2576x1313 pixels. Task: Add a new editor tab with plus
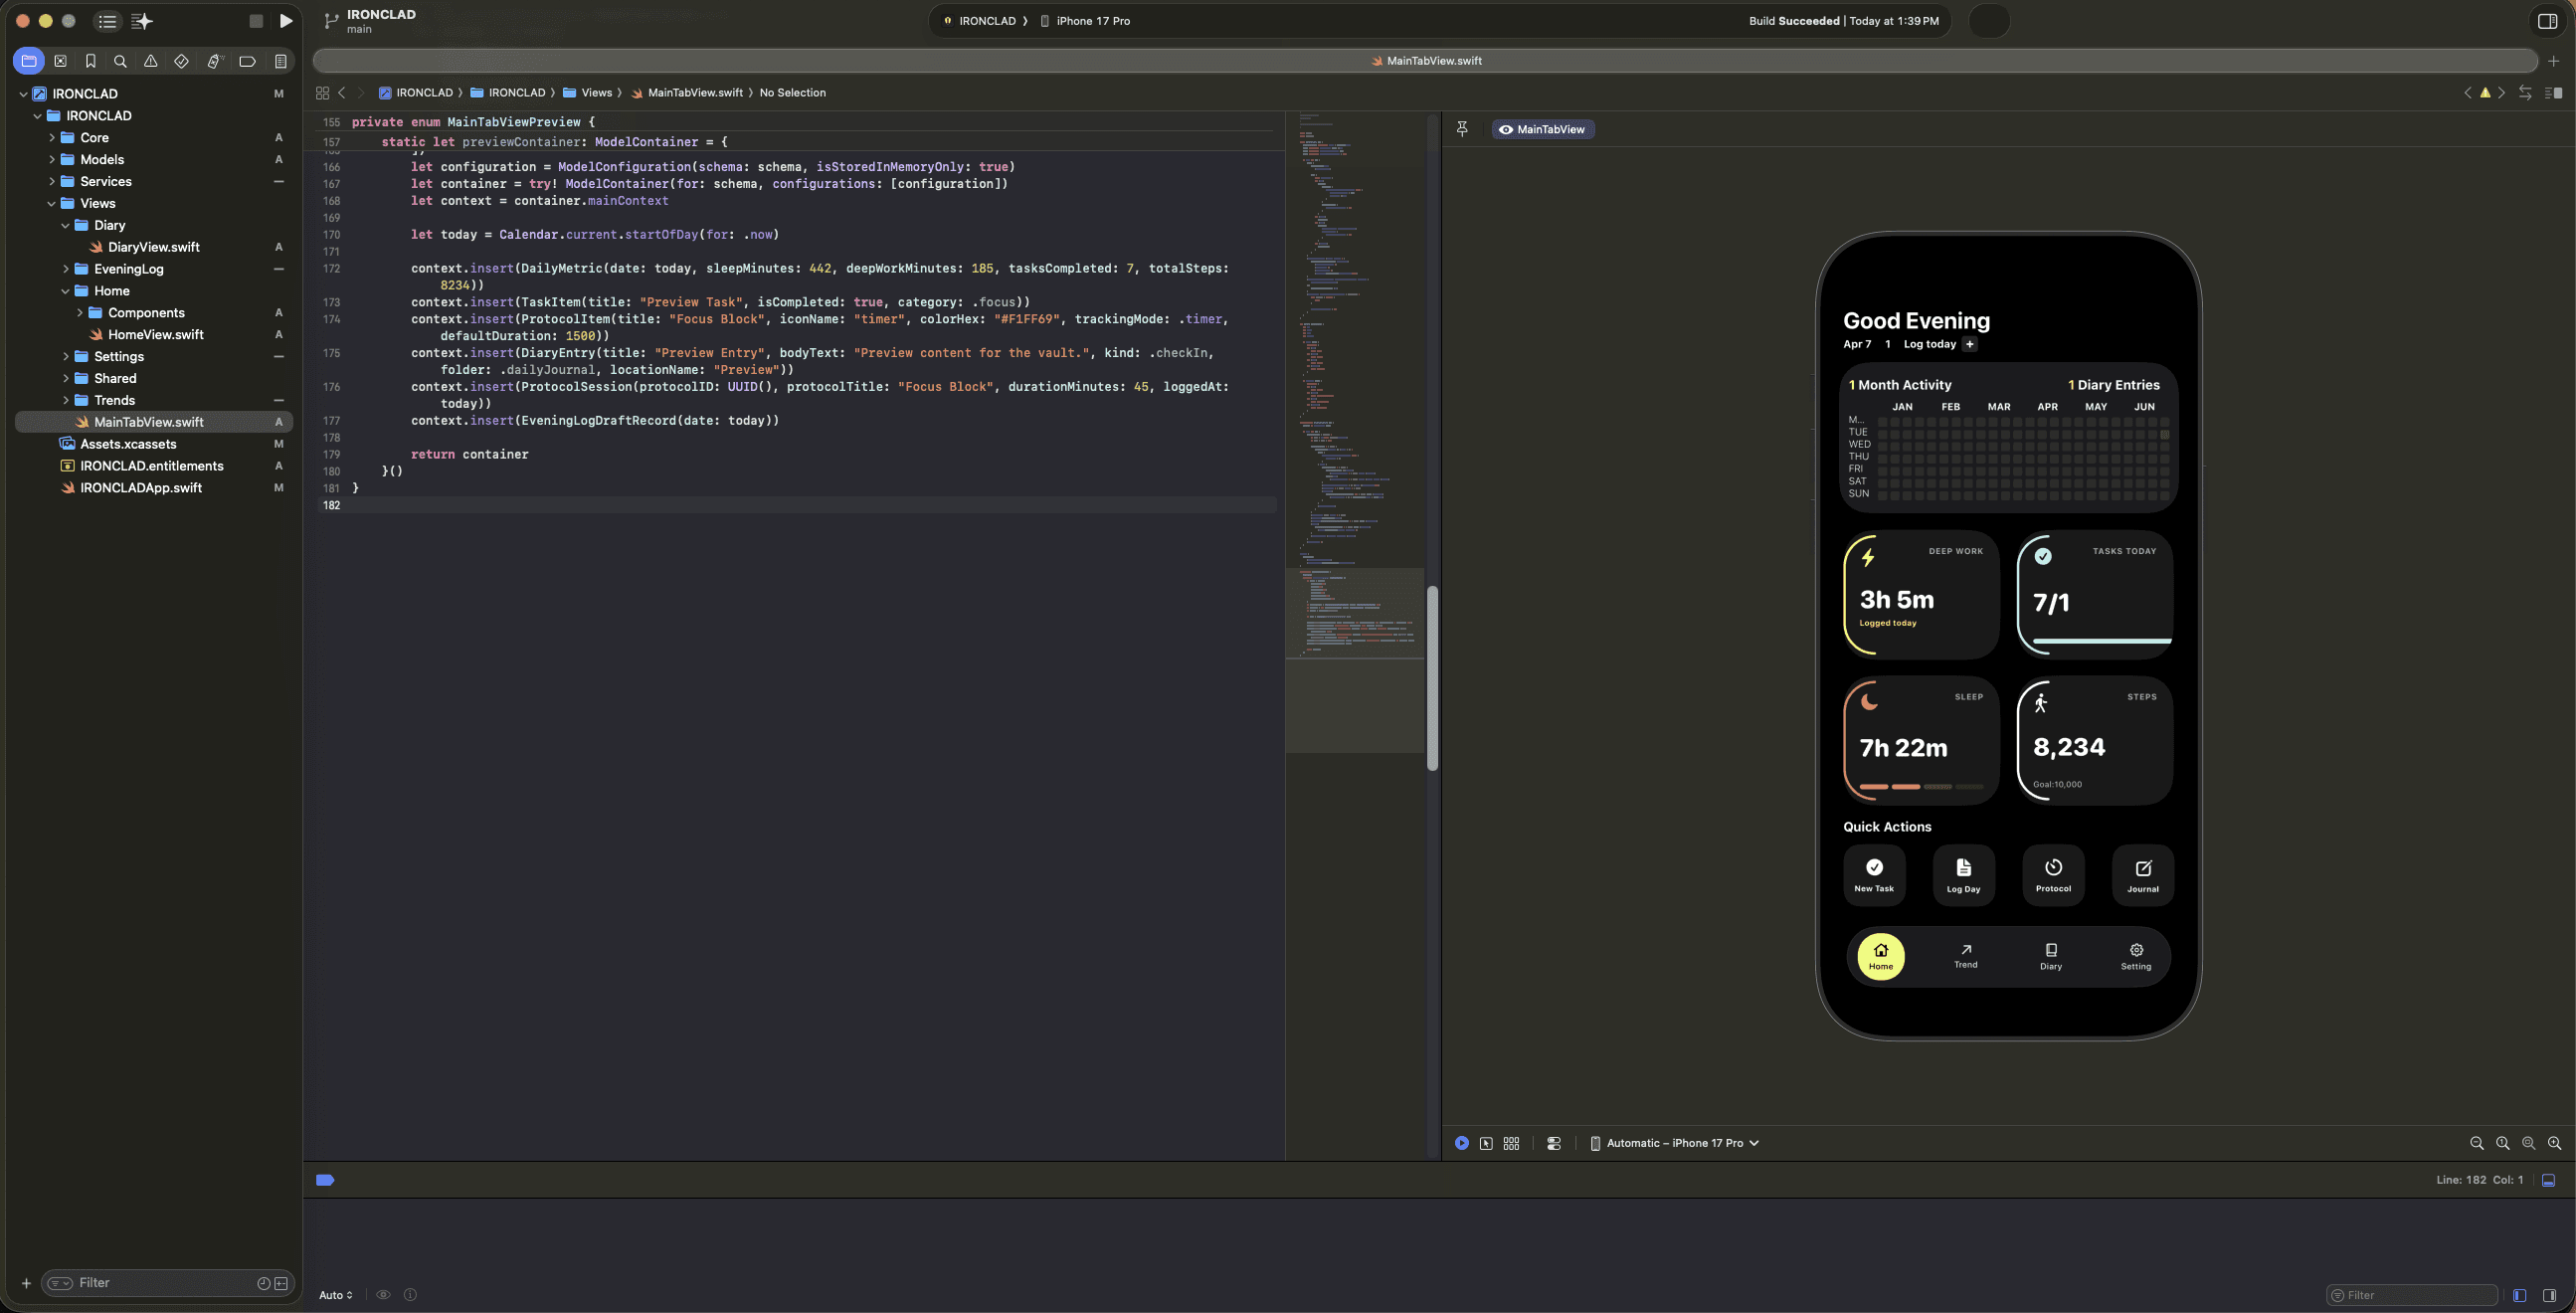[2553, 61]
